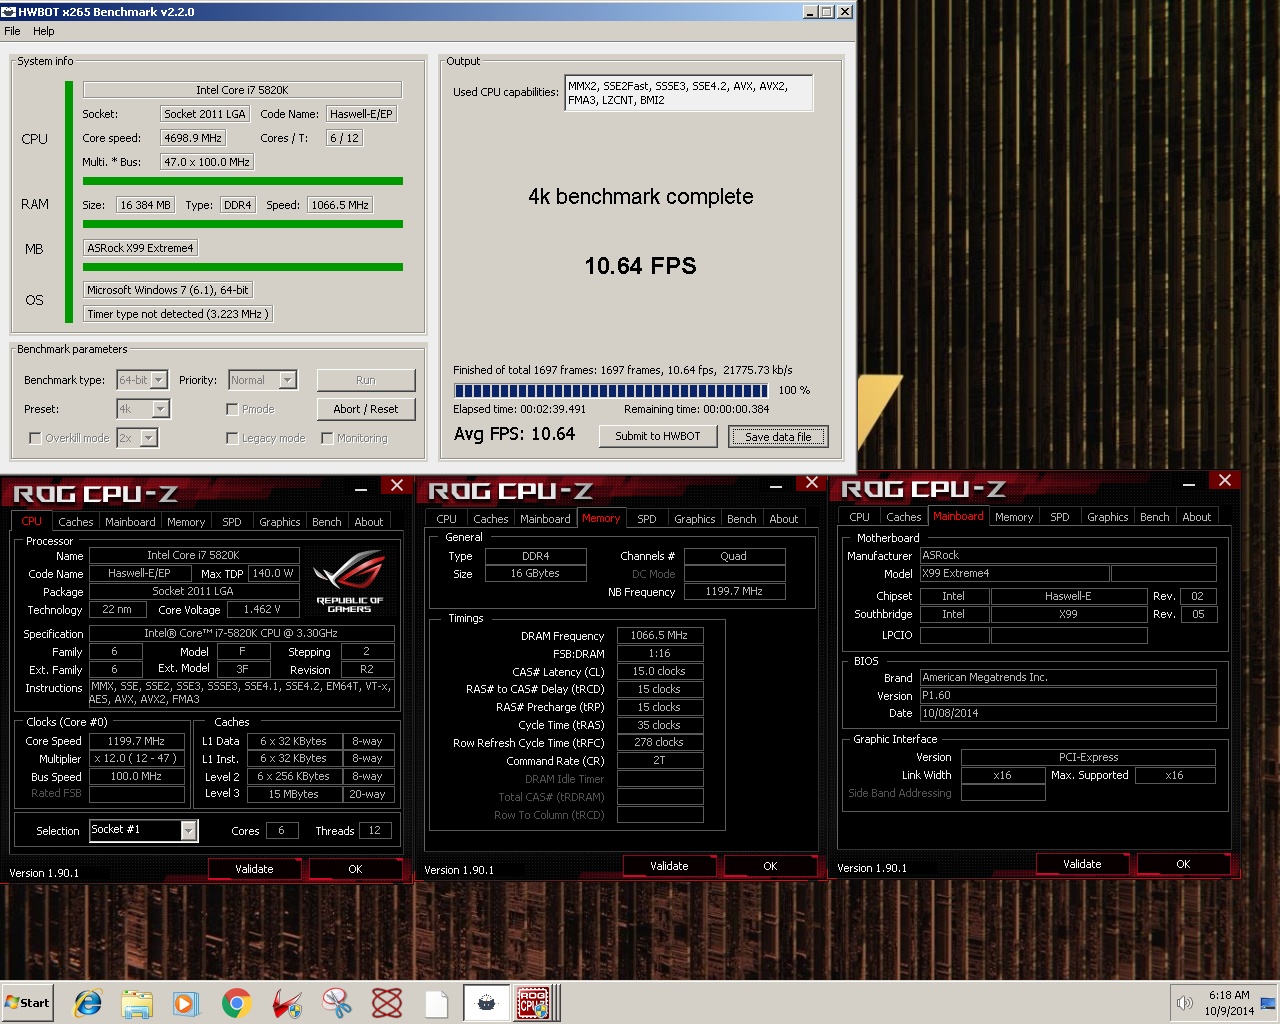Click the Channels # Quad value
The image size is (1280, 1024).
(x=734, y=556)
